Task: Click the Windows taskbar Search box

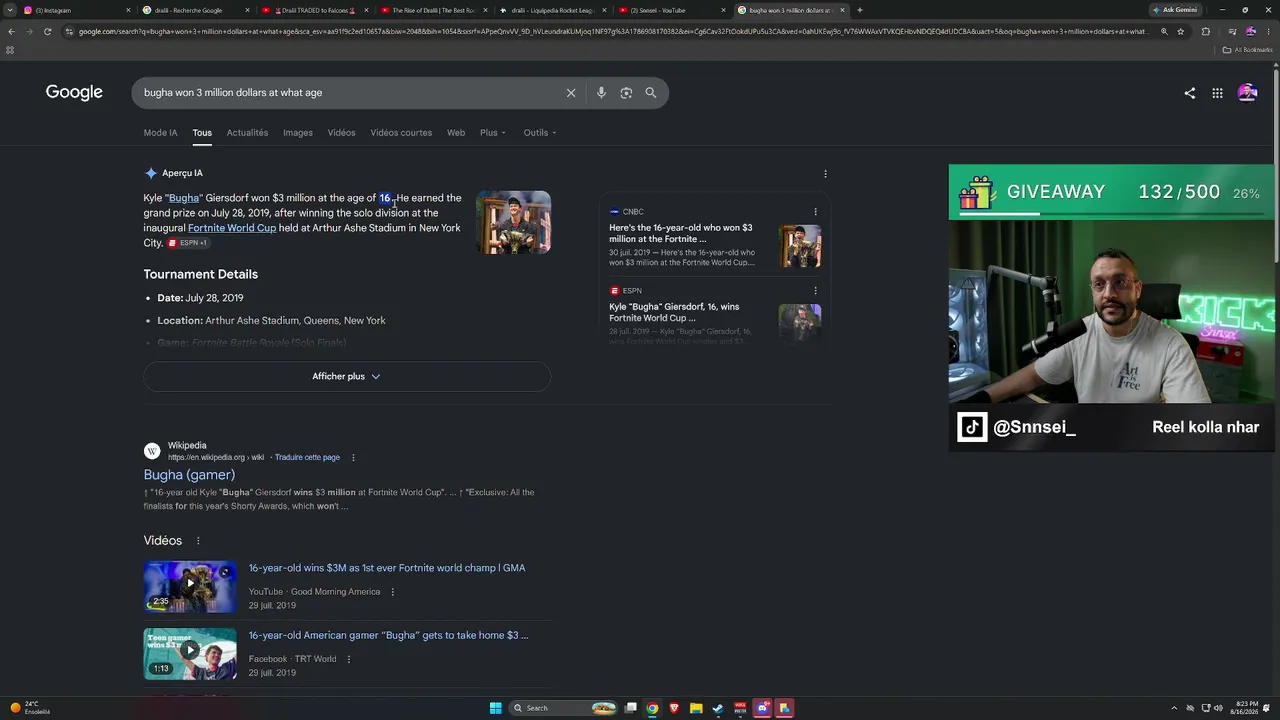Action: 565,708
